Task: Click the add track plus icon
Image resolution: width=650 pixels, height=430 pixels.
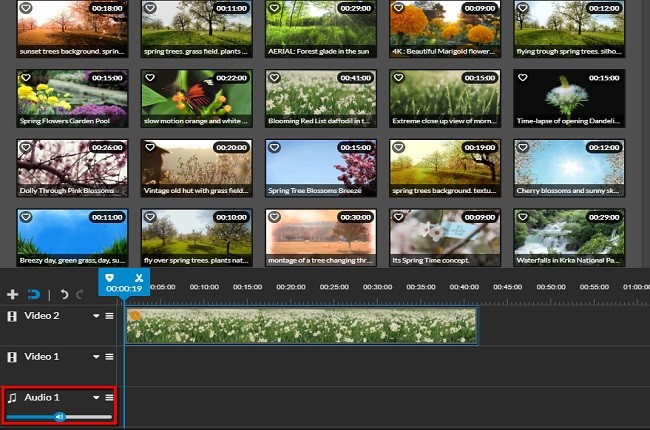Action: [x=12, y=295]
